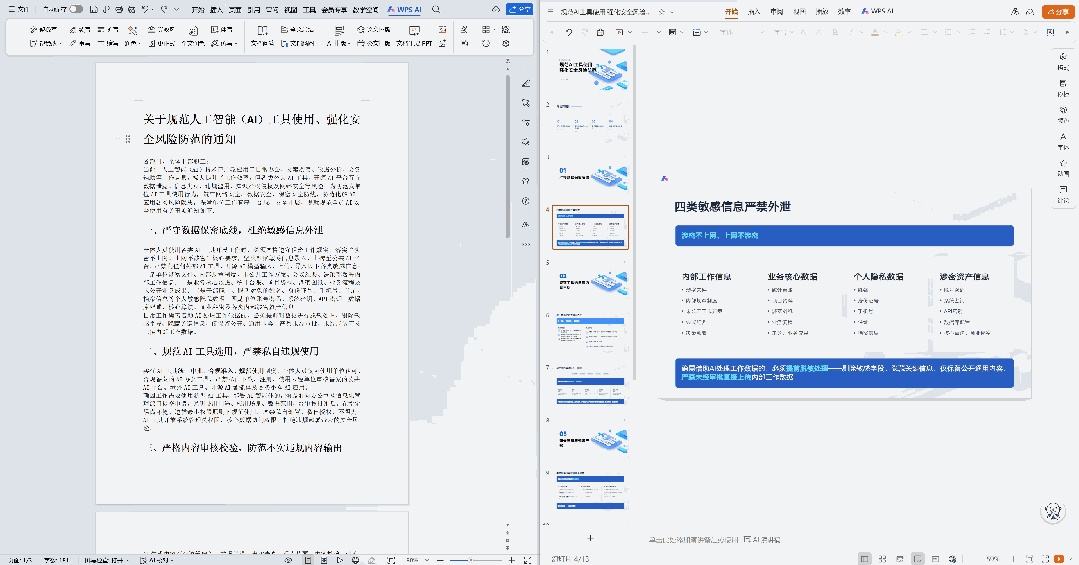Viewport: 1079px width, 565px height.
Task: Click the Save icon in Writer's quick toolbar
Action: point(94,10)
